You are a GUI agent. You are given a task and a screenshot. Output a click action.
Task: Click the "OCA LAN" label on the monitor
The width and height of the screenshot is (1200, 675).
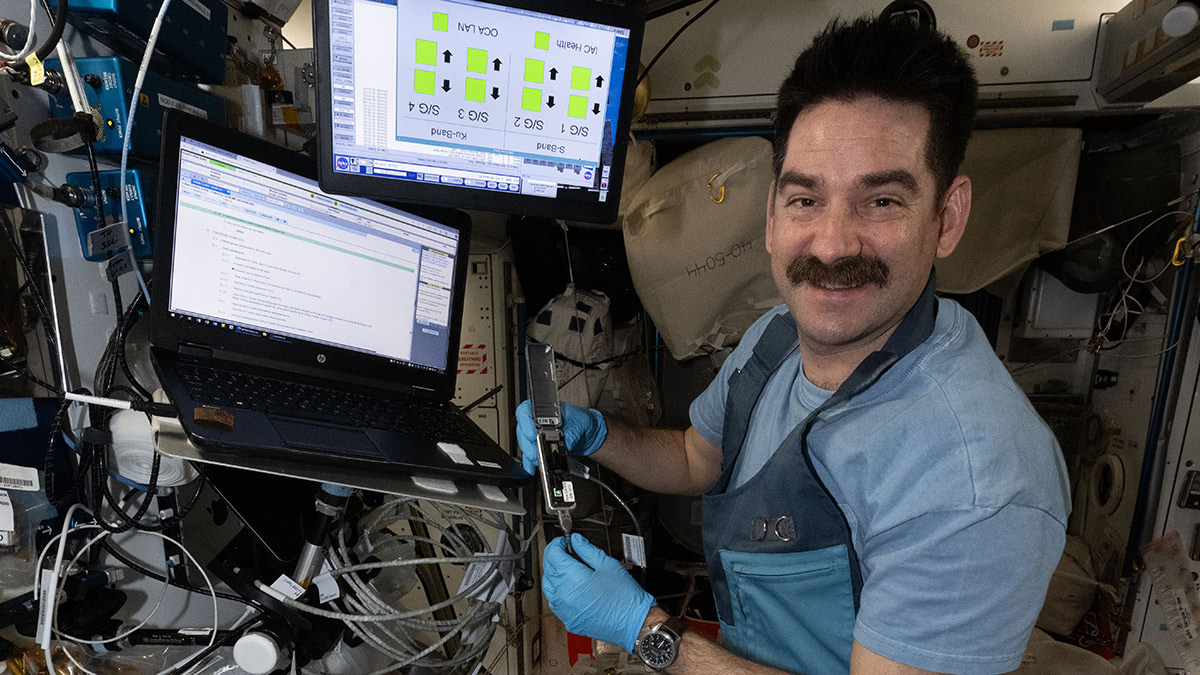tap(478, 30)
